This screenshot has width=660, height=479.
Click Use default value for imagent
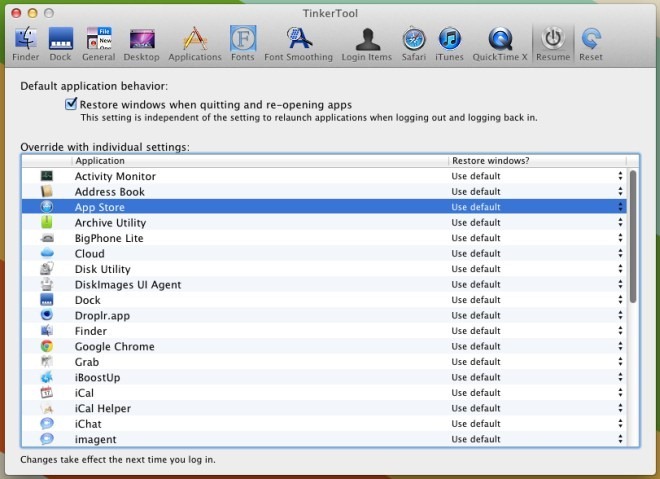(x=476, y=439)
